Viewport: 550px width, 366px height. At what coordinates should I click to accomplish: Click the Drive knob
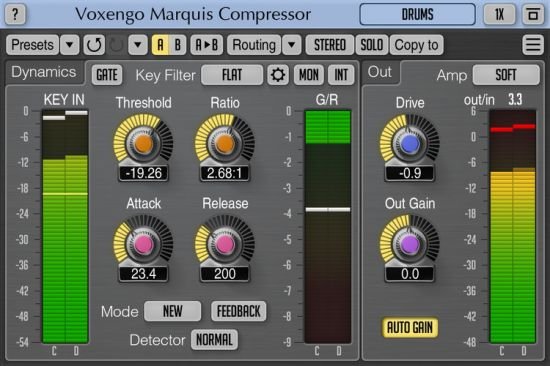[x=410, y=143]
